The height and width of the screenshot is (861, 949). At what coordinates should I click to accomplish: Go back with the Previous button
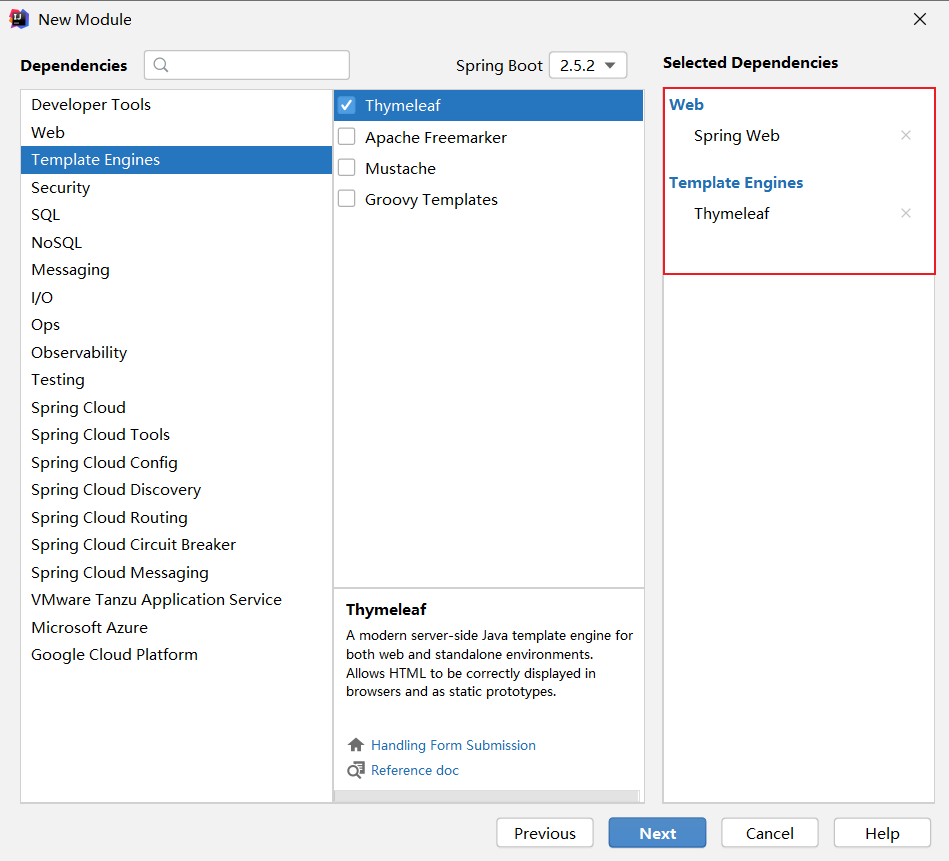tap(545, 833)
